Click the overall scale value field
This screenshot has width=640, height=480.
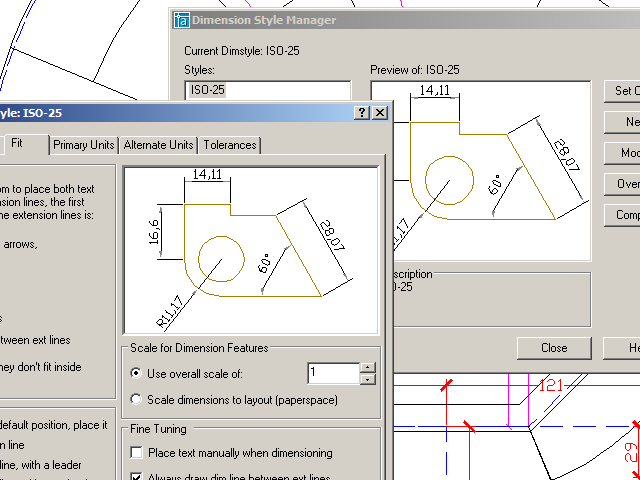point(332,374)
